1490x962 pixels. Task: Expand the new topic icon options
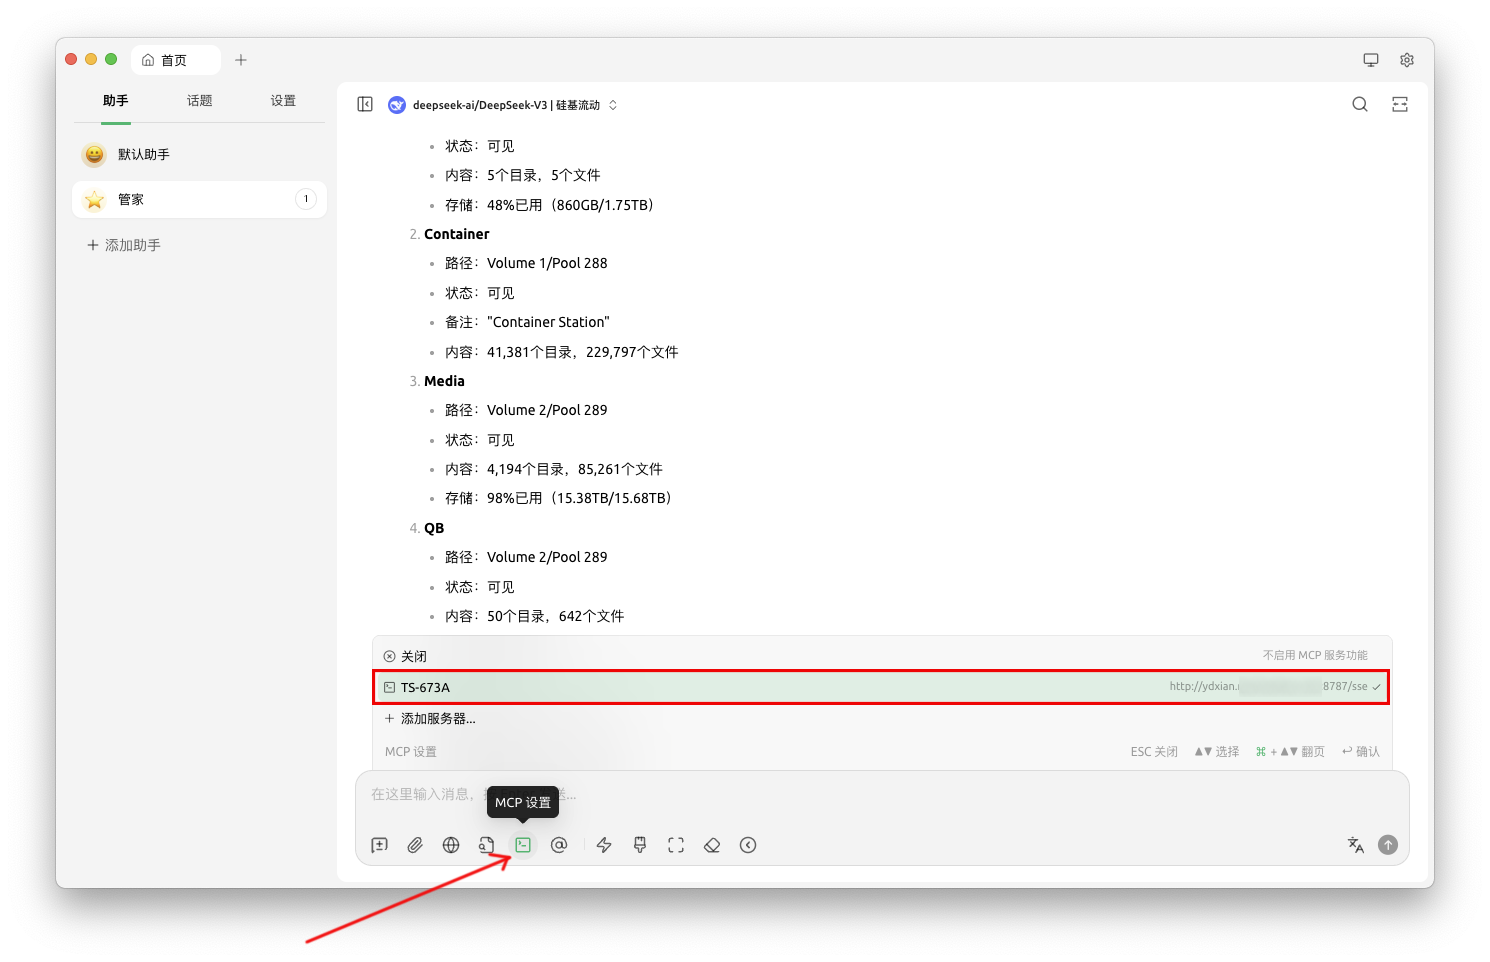(x=379, y=845)
